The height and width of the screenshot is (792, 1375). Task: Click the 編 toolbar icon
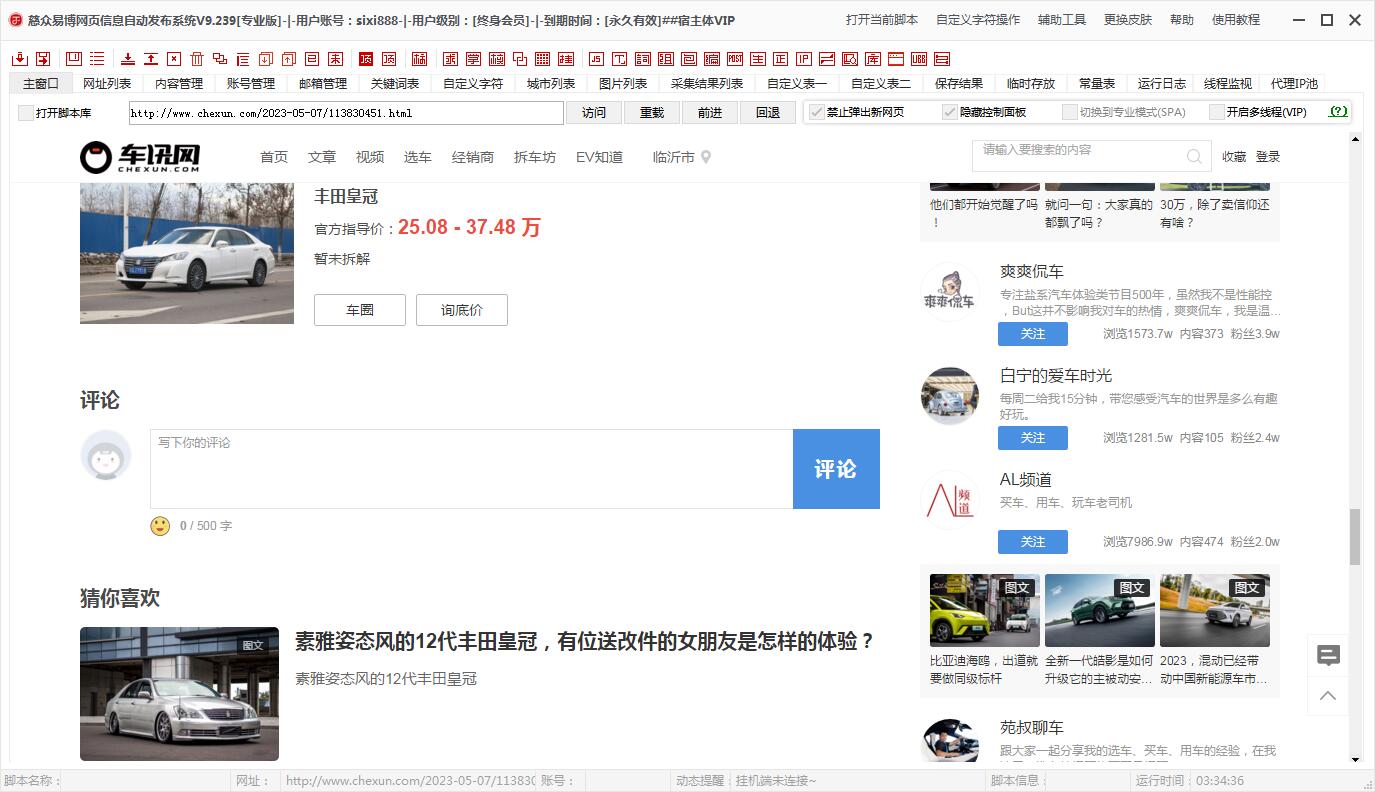(712, 59)
